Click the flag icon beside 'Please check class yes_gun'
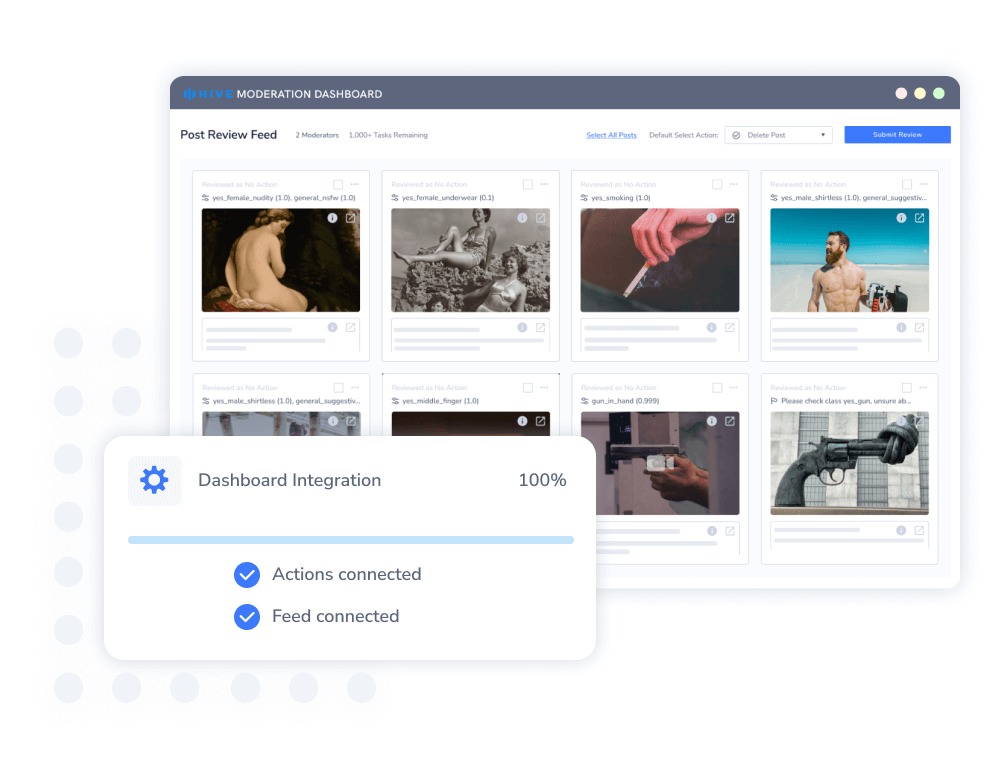This screenshot has height=780, width=1000. [x=774, y=401]
